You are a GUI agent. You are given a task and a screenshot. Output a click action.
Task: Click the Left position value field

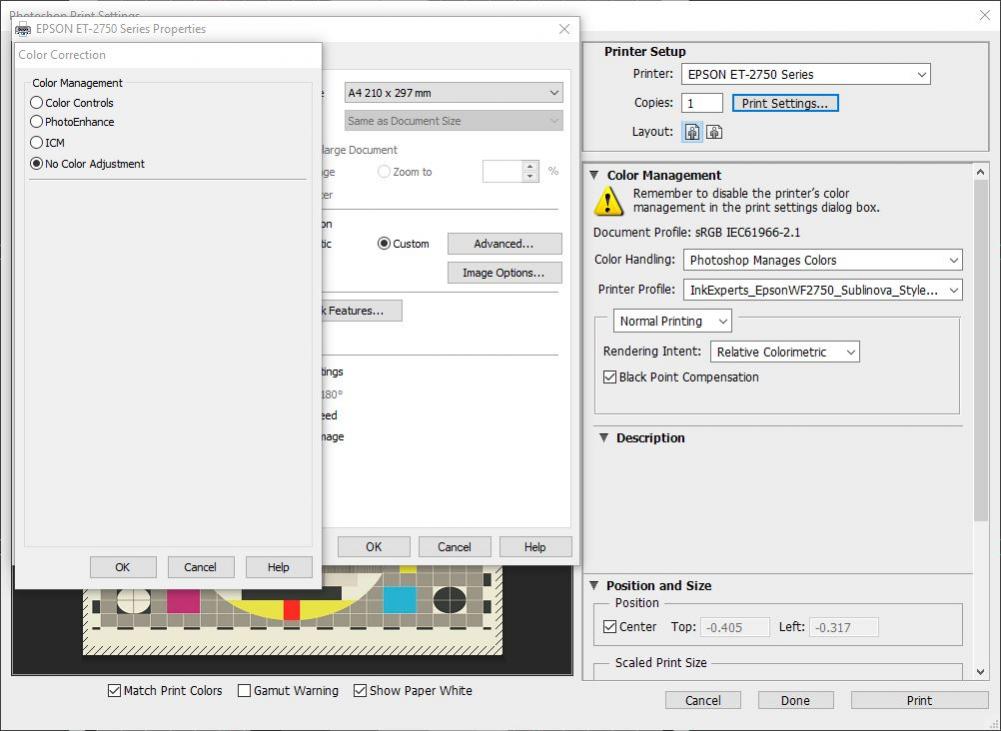[843, 627]
